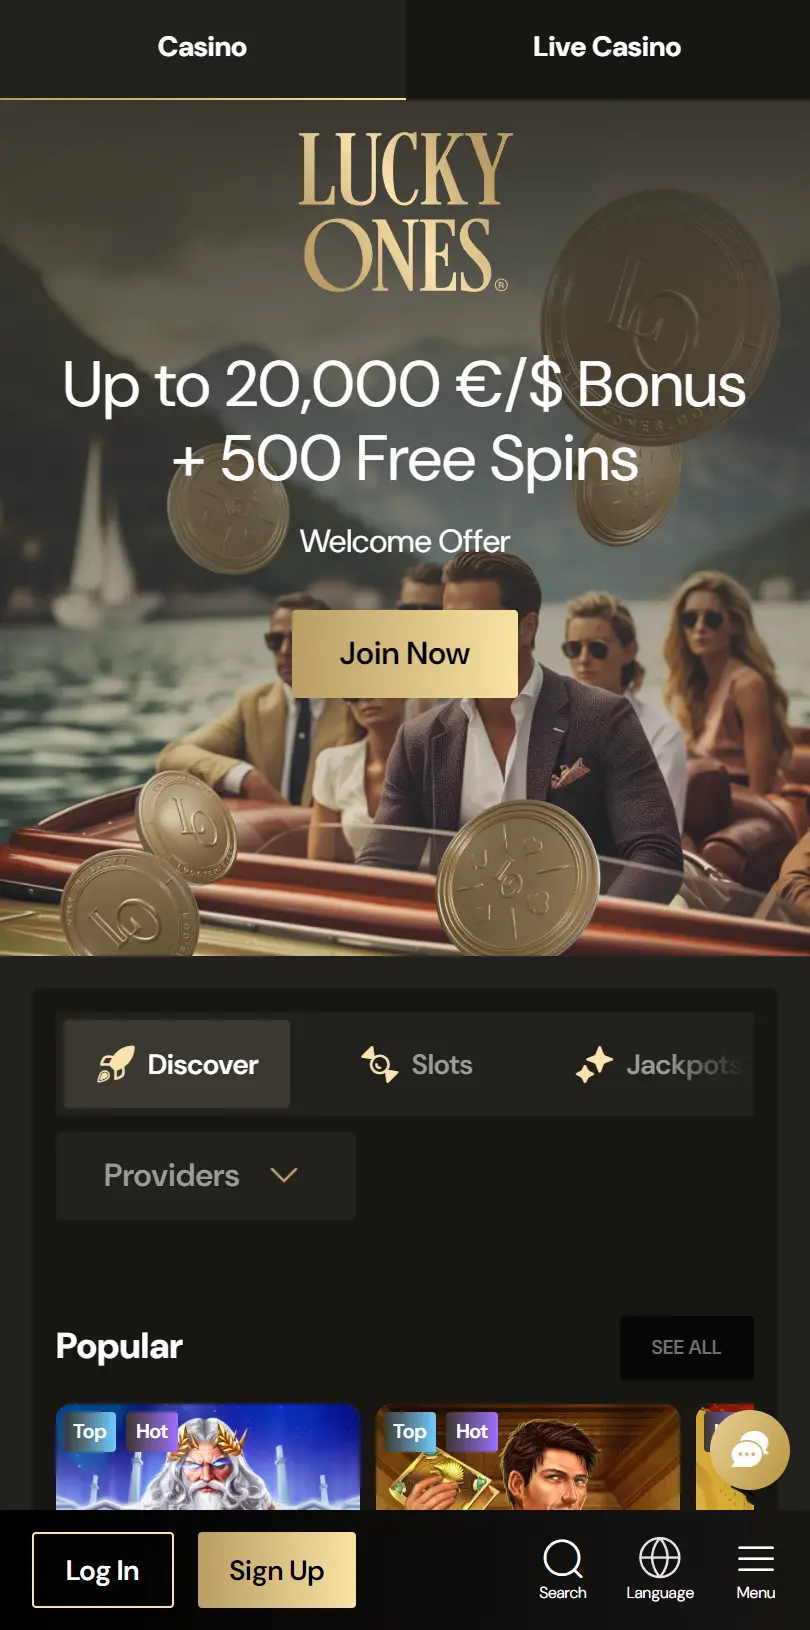This screenshot has width=810, height=1630.
Task: Open the Zeus game thumbnail
Action: [208, 1457]
